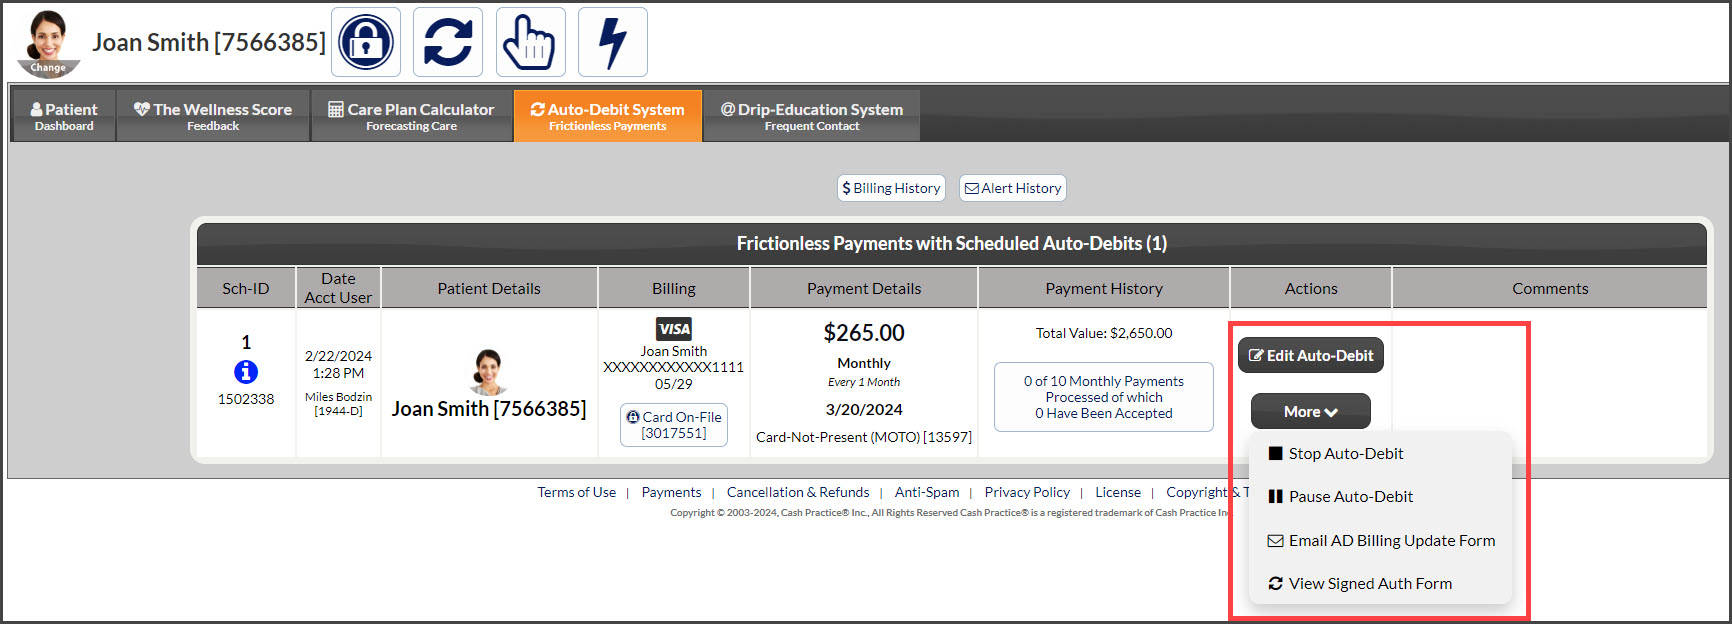Viewport: 1732px width, 624px height.
Task: Open the Billing History button
Action: pos(891,188)
